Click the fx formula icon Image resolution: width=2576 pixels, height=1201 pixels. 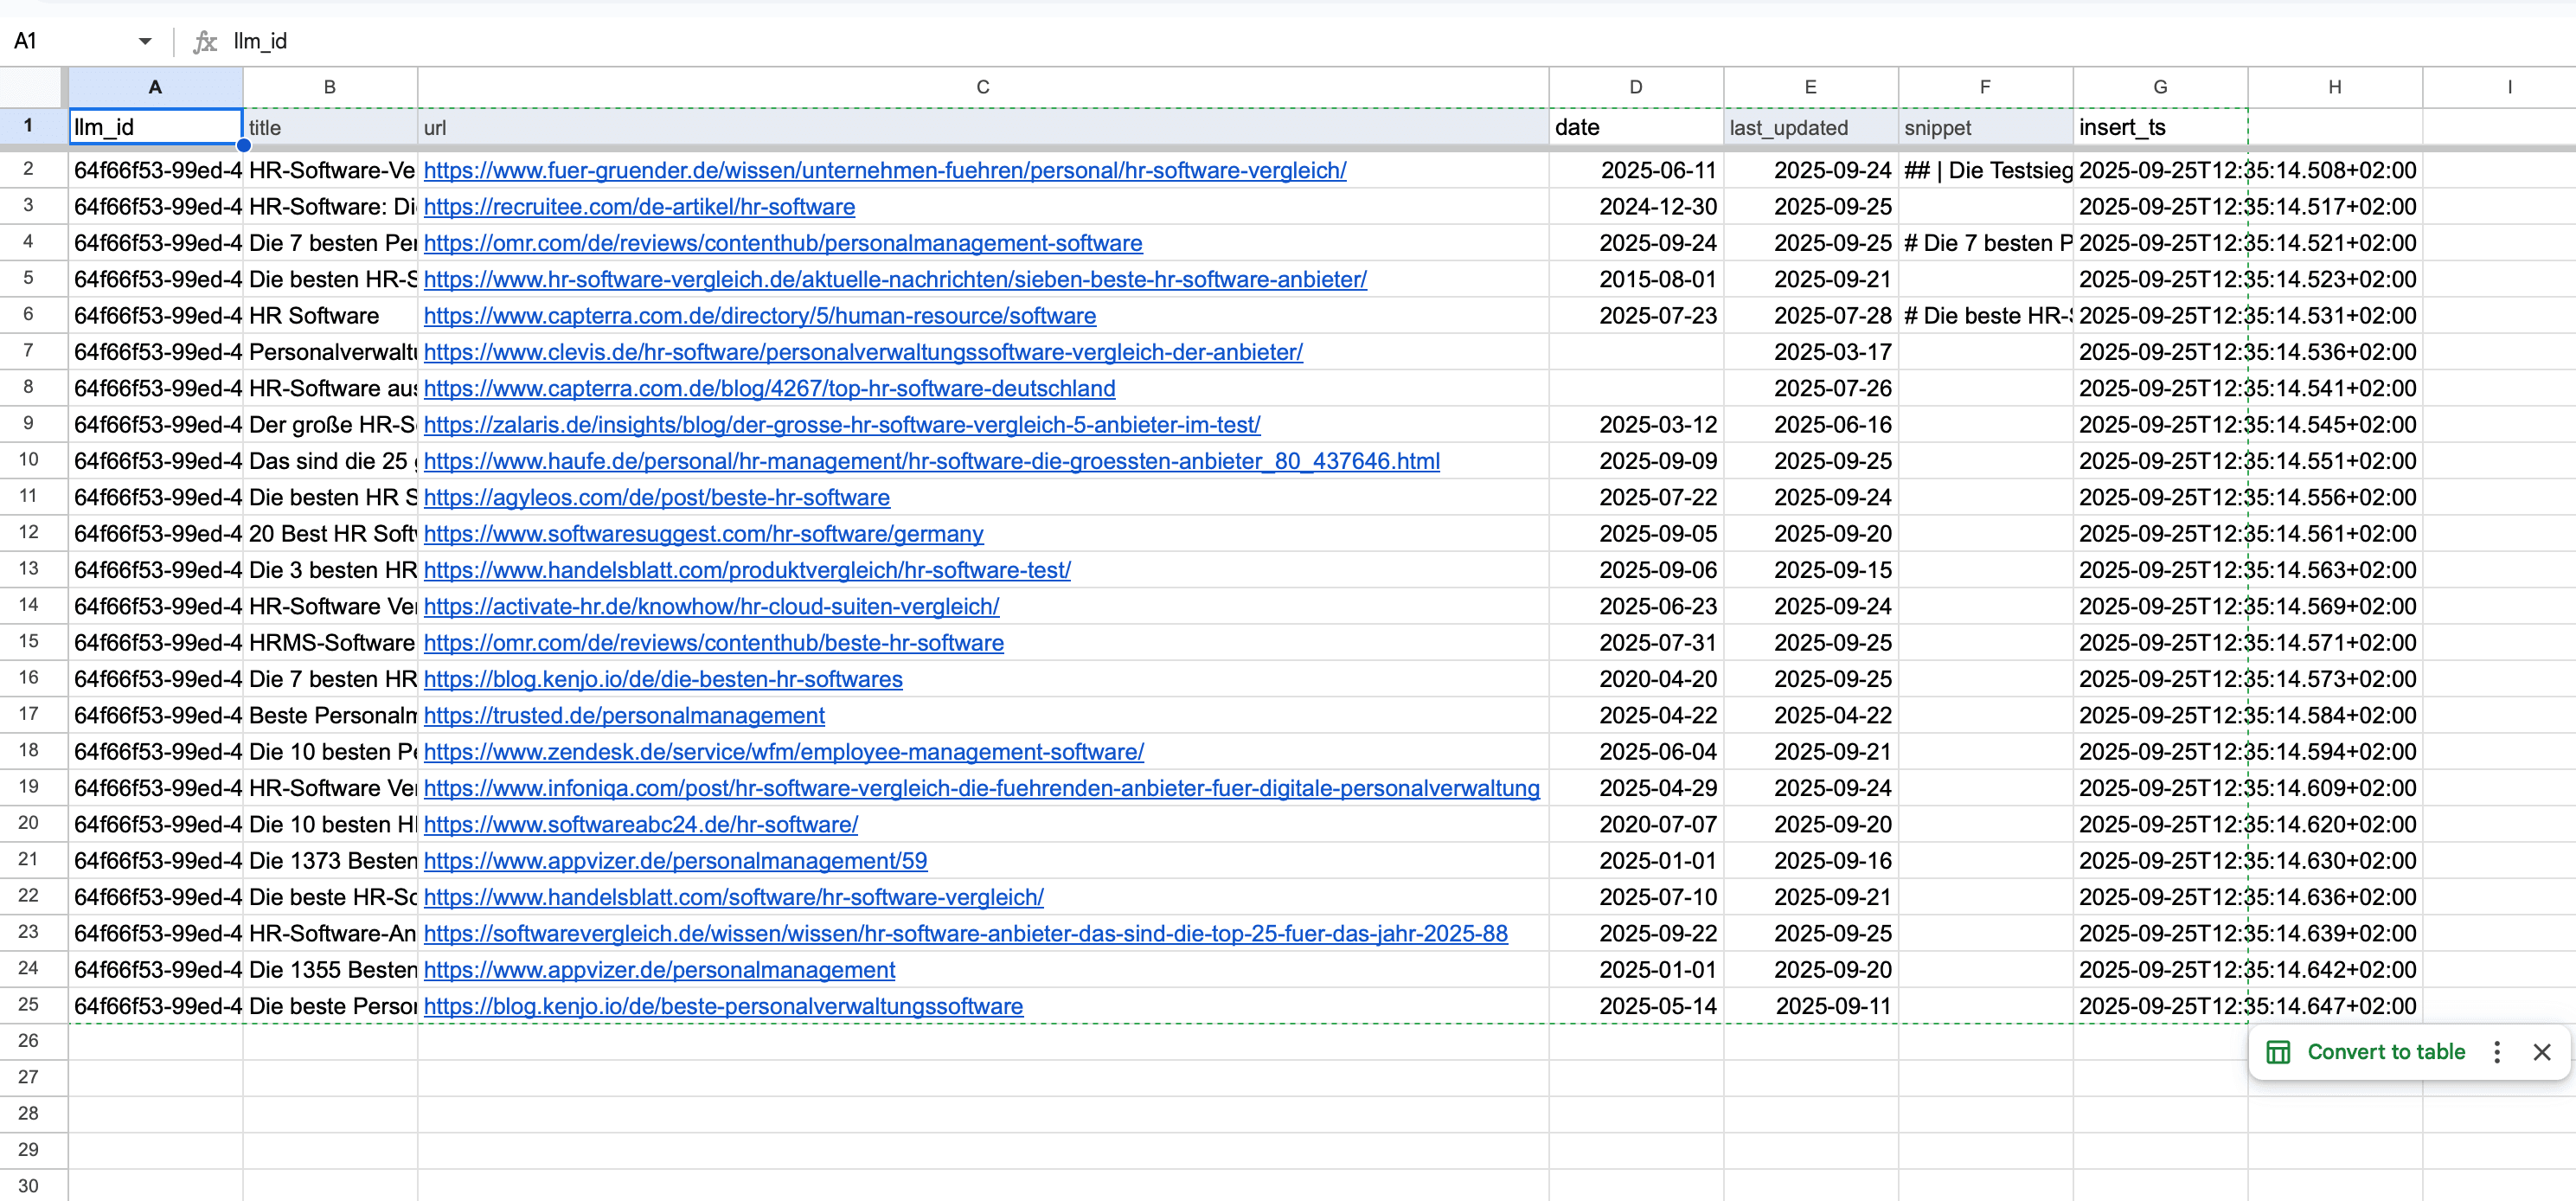point(205,41)
